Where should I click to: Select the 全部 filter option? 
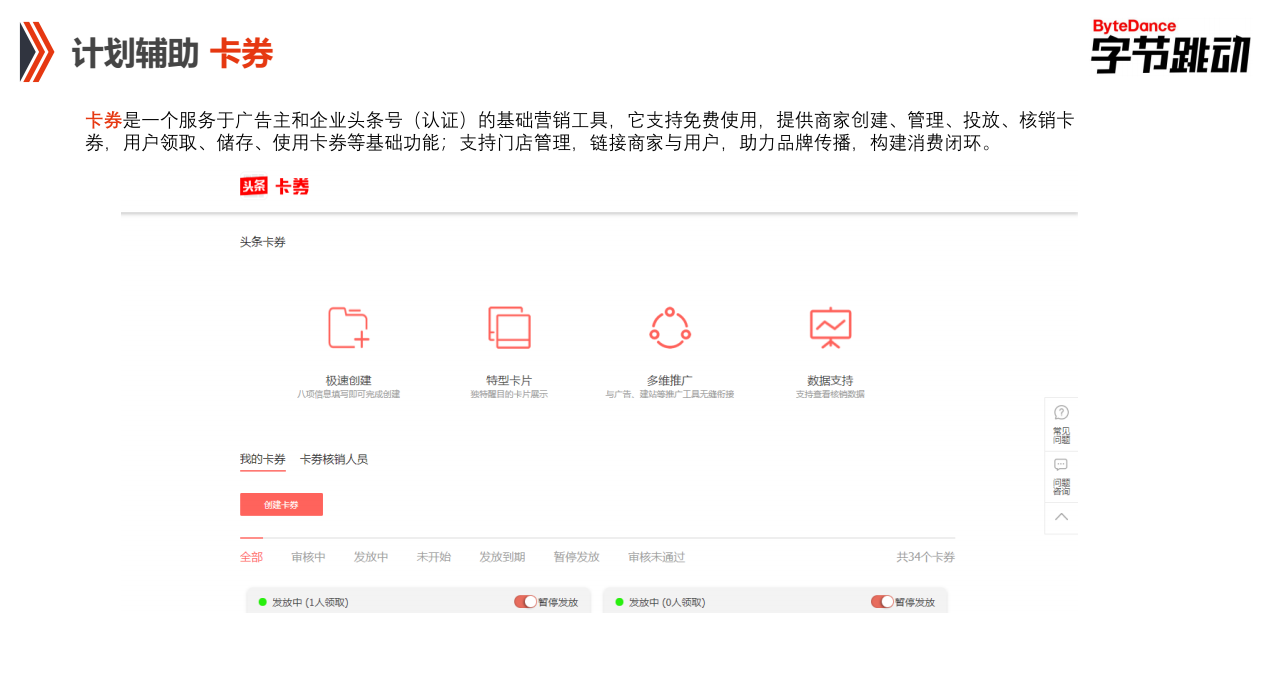251,557
